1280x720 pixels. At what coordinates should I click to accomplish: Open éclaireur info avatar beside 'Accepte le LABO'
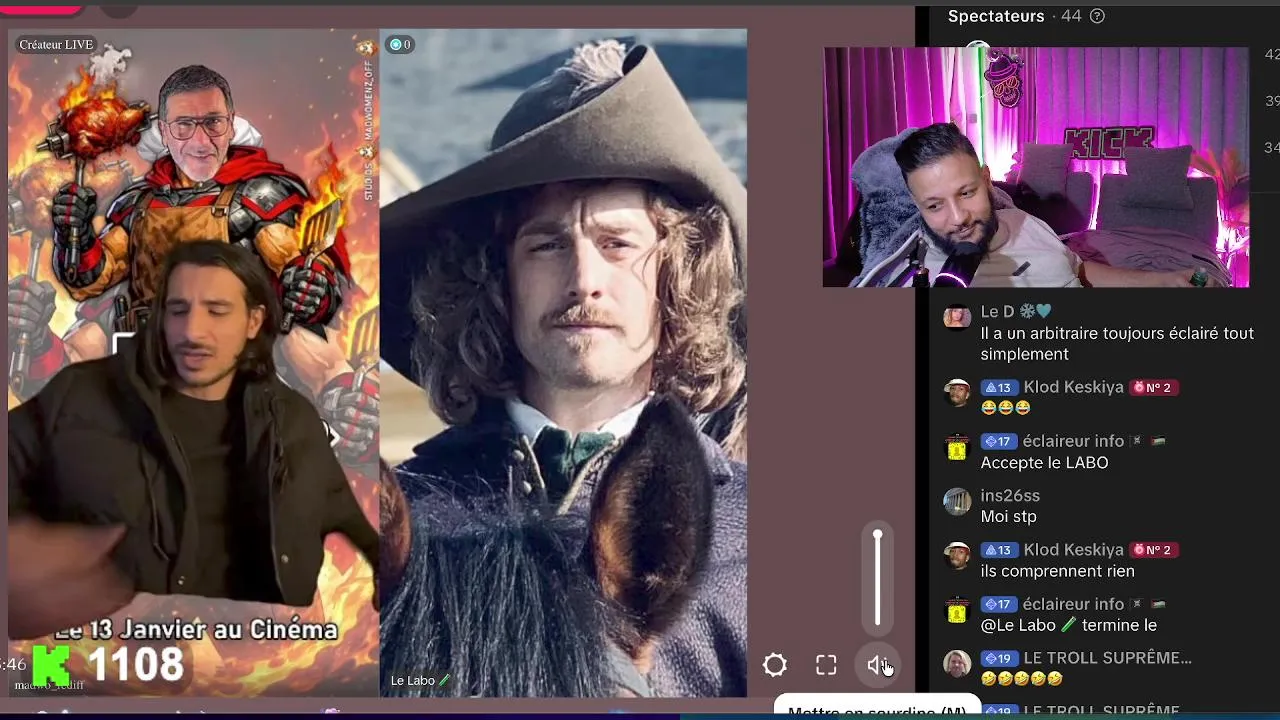pos(957,447)
